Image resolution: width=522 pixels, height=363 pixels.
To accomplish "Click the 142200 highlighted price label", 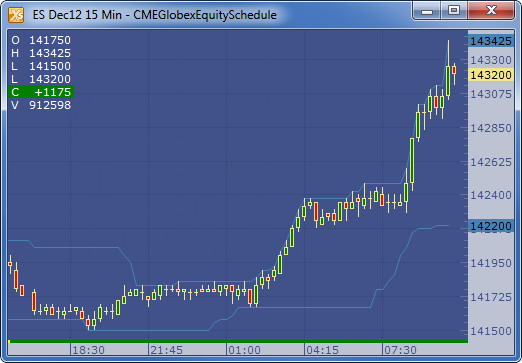I will click(x=491, y=226).
